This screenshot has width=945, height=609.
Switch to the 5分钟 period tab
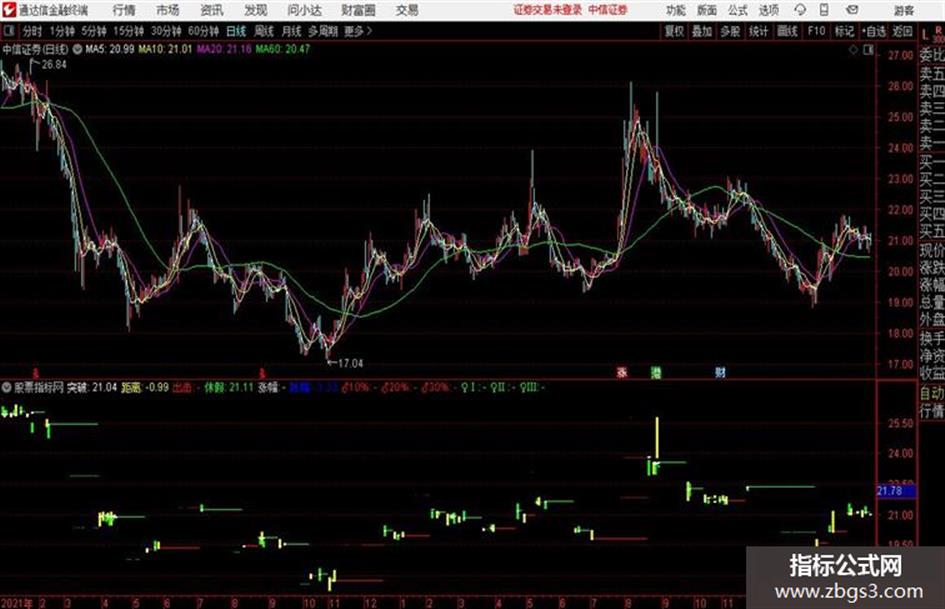94,31
